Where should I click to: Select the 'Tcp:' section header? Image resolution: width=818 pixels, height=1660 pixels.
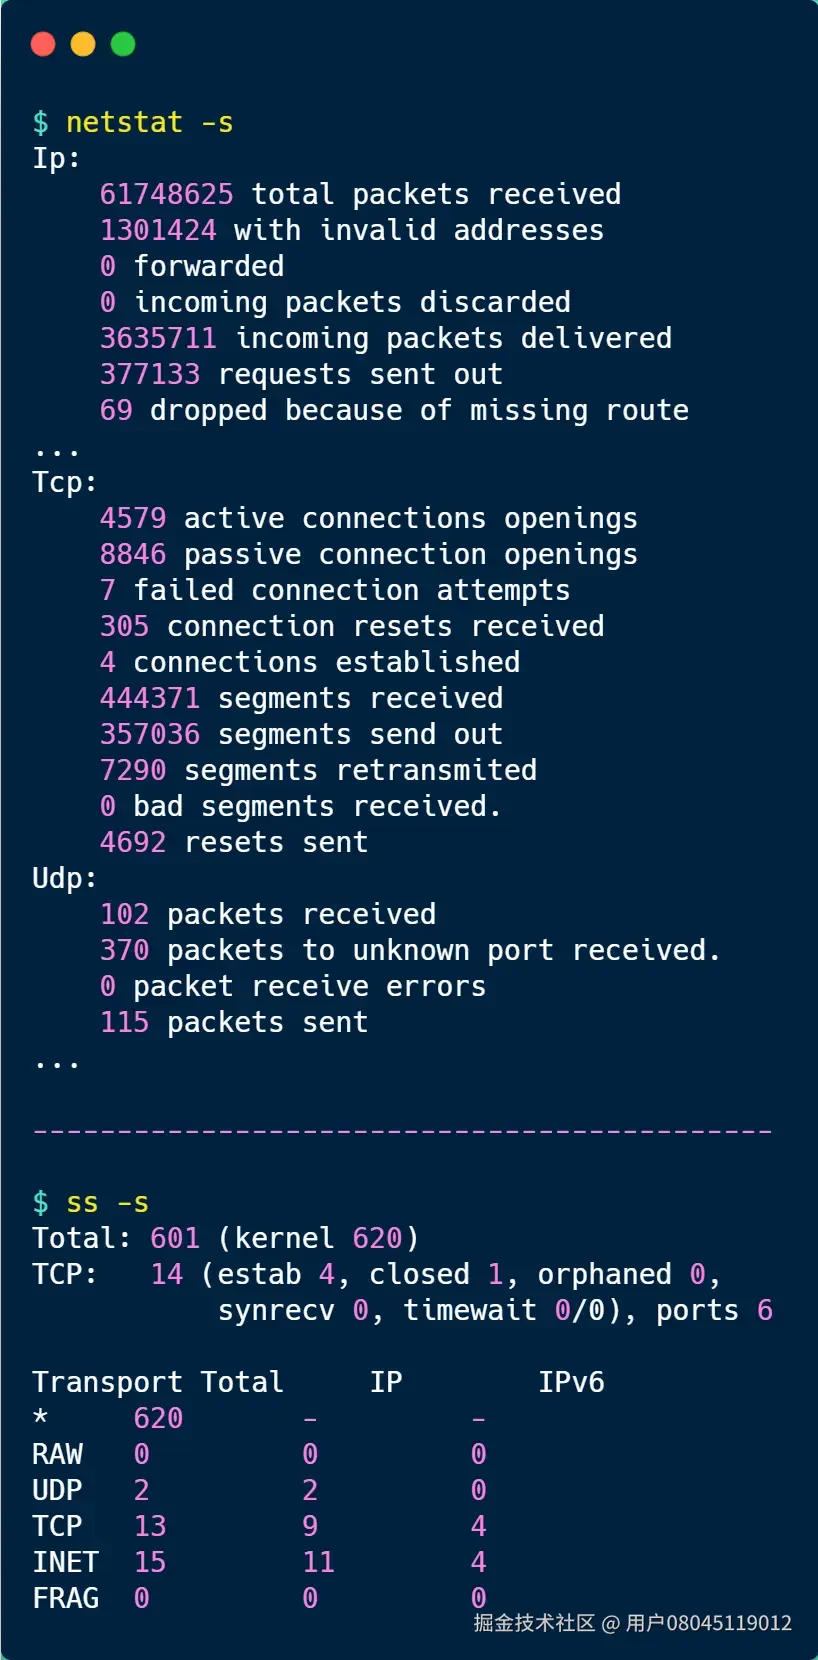coord(65,482)
